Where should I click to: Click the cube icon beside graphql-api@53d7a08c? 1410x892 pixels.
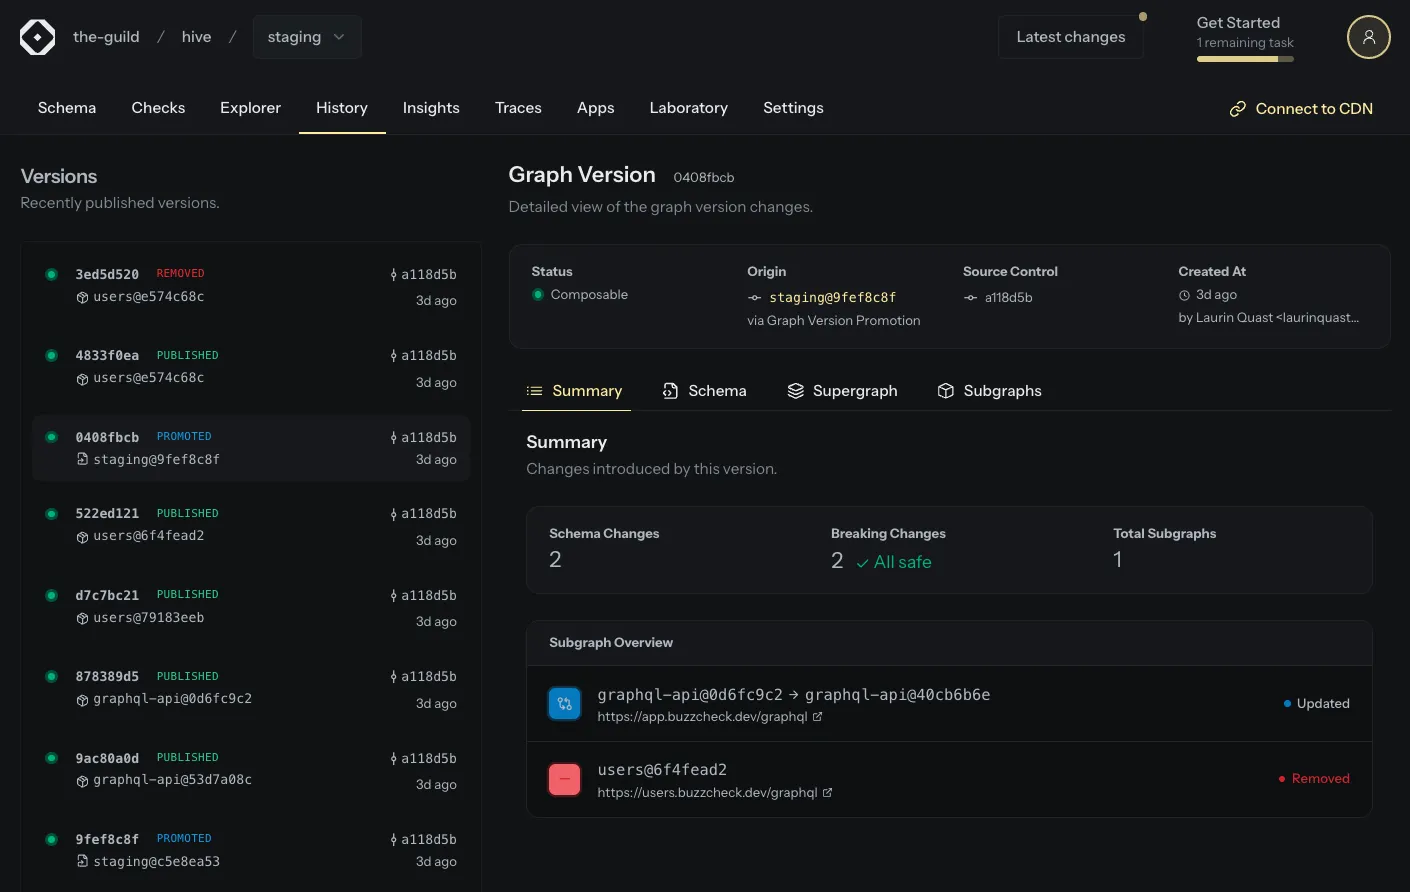pos(82,781)
